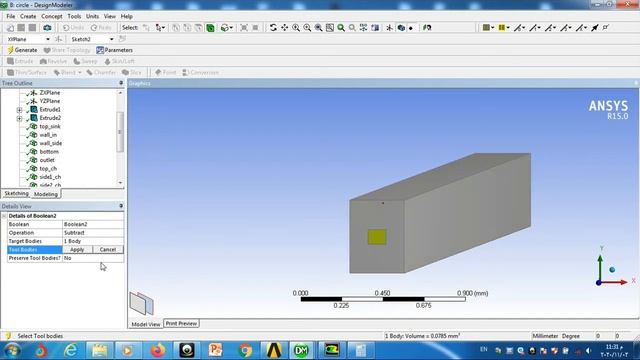
Task: Open the Parameters manager
Action: (114, 50)
